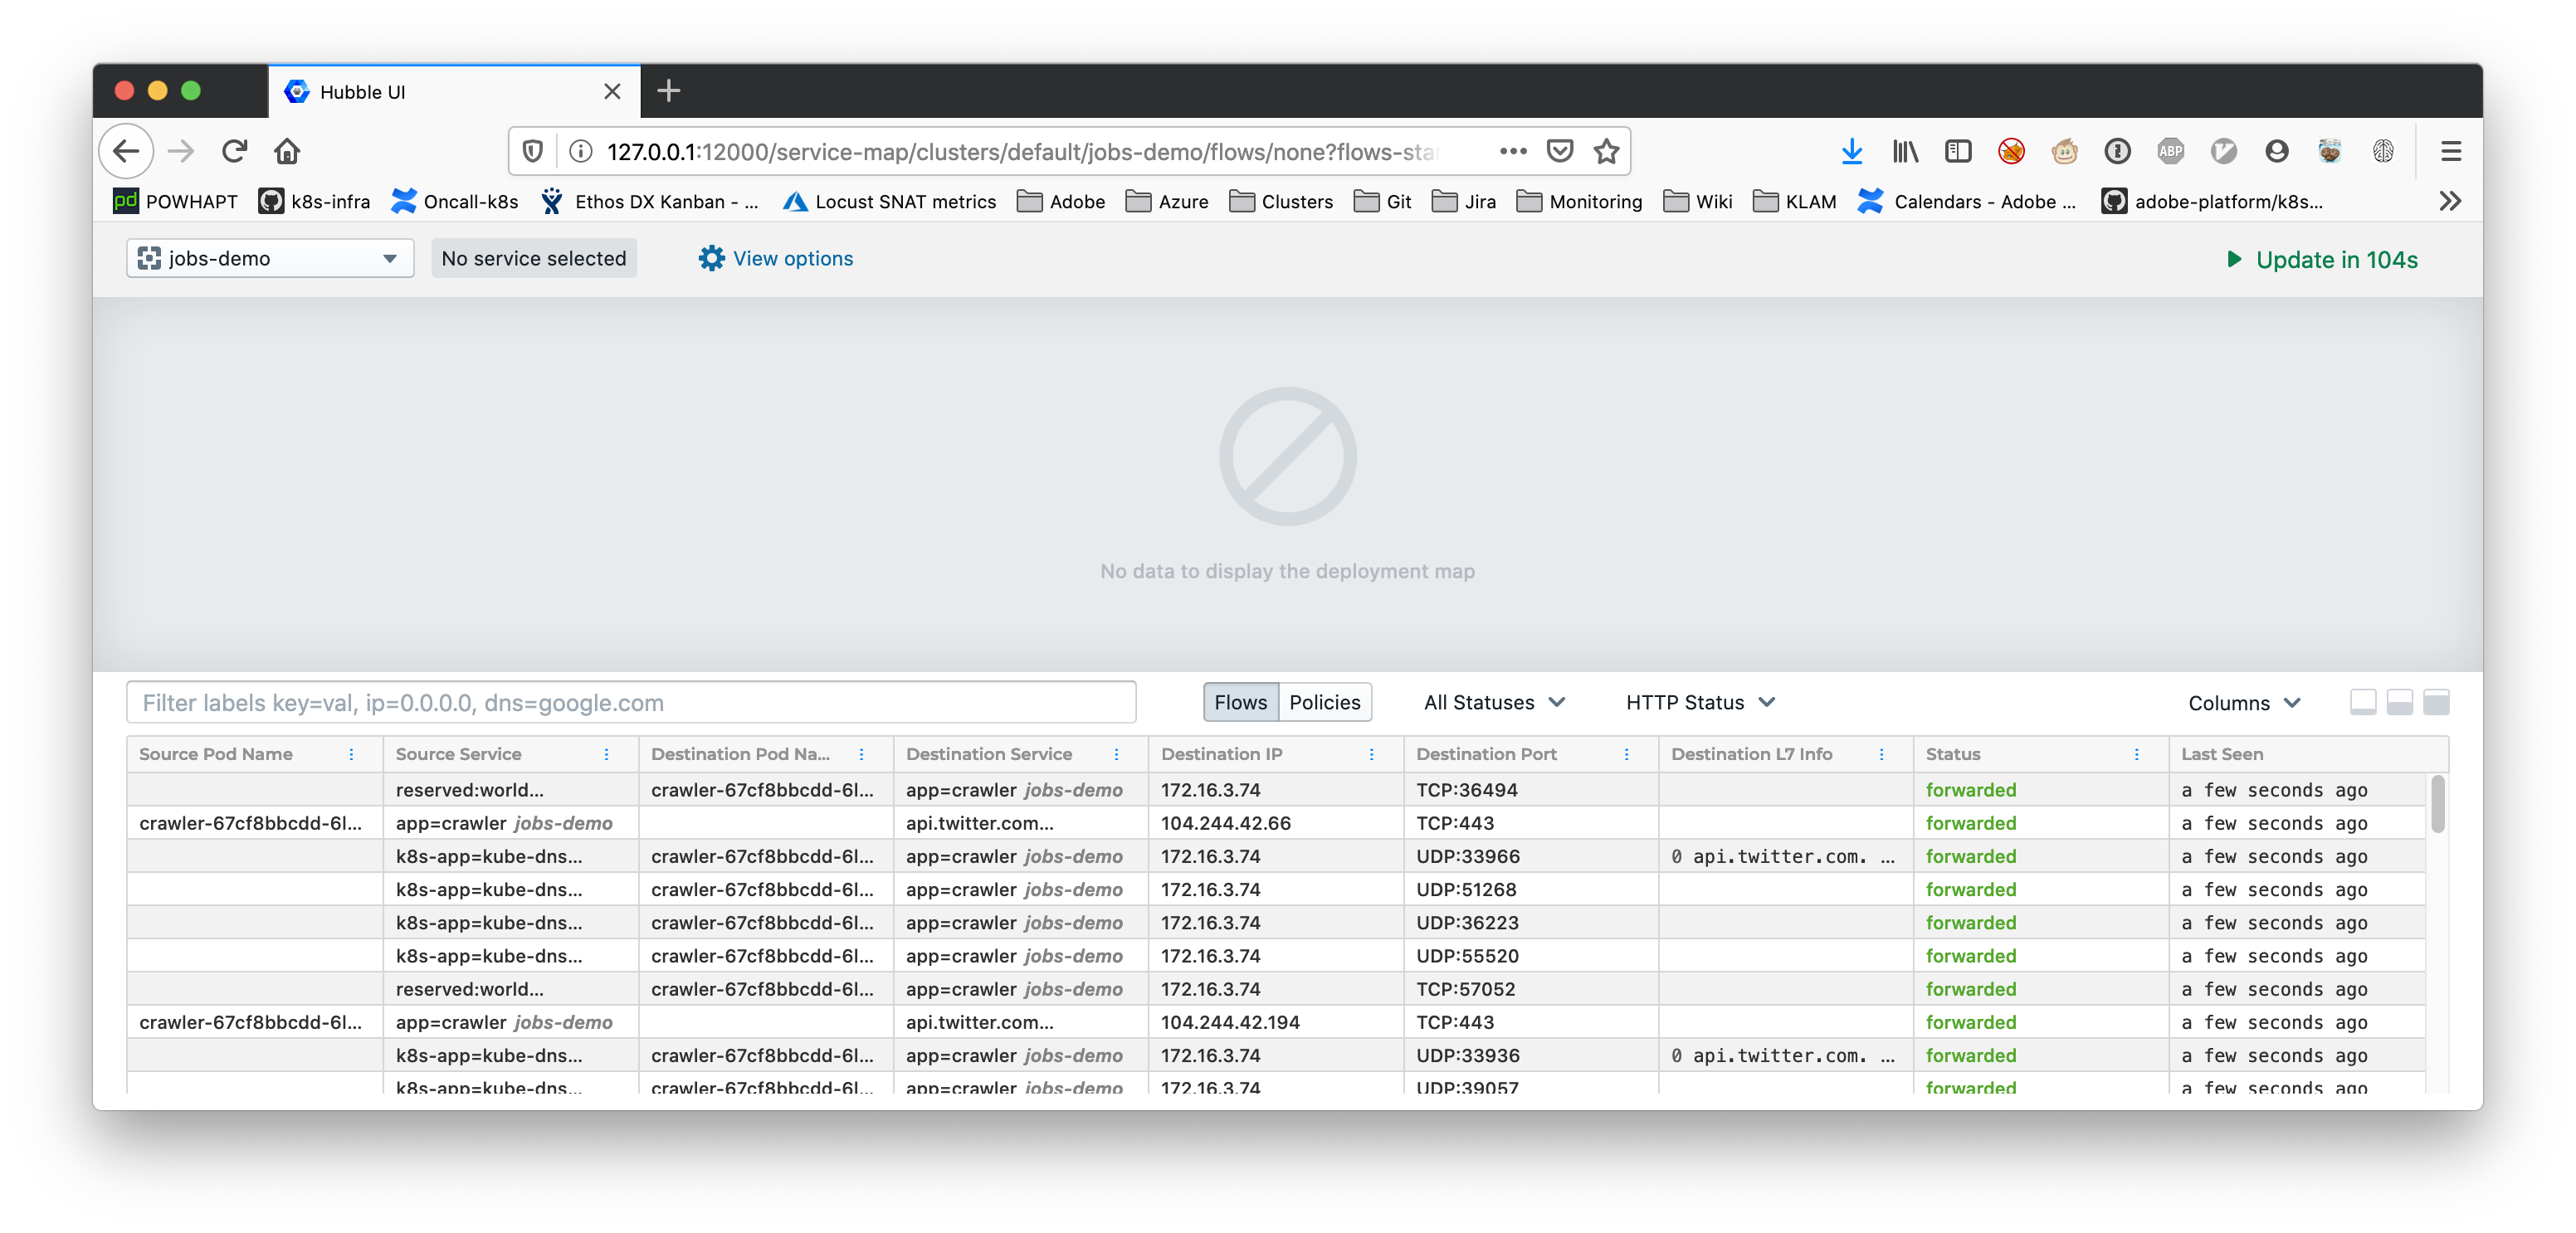The image size is (2576, 1233).
Task: Open the View options gear icon
Action: click(711, 258)
